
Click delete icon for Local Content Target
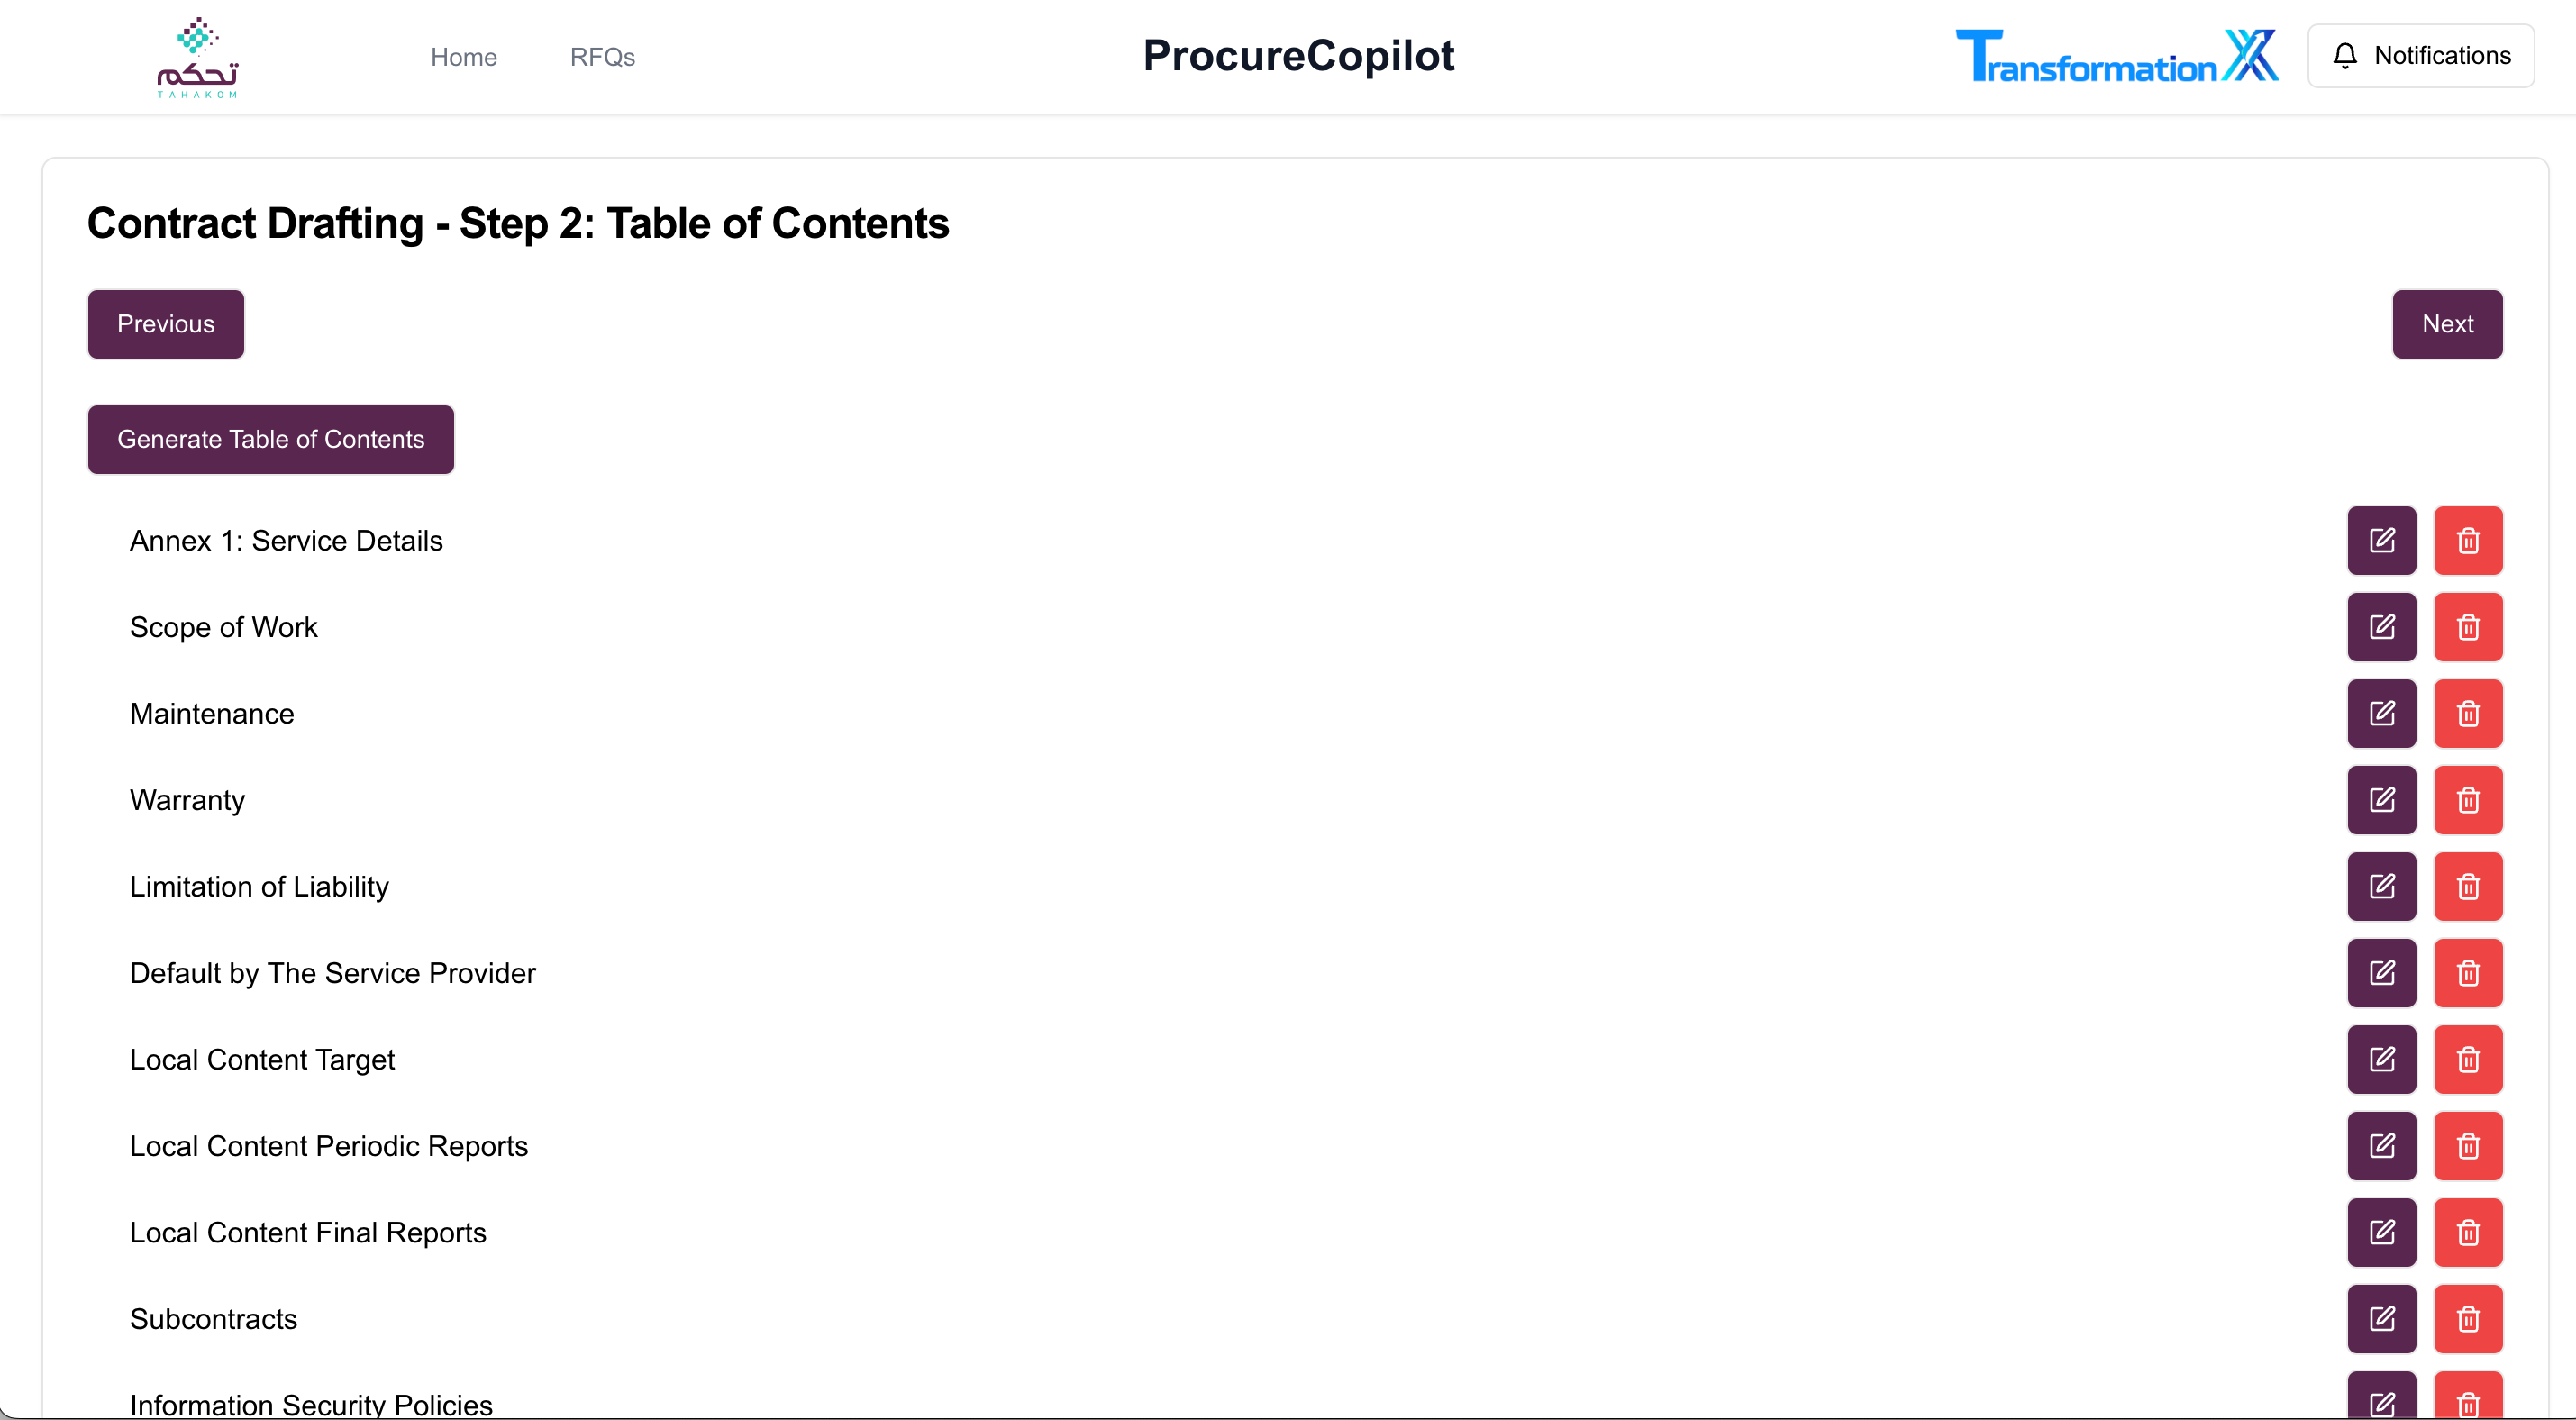coord(2468,1060)
